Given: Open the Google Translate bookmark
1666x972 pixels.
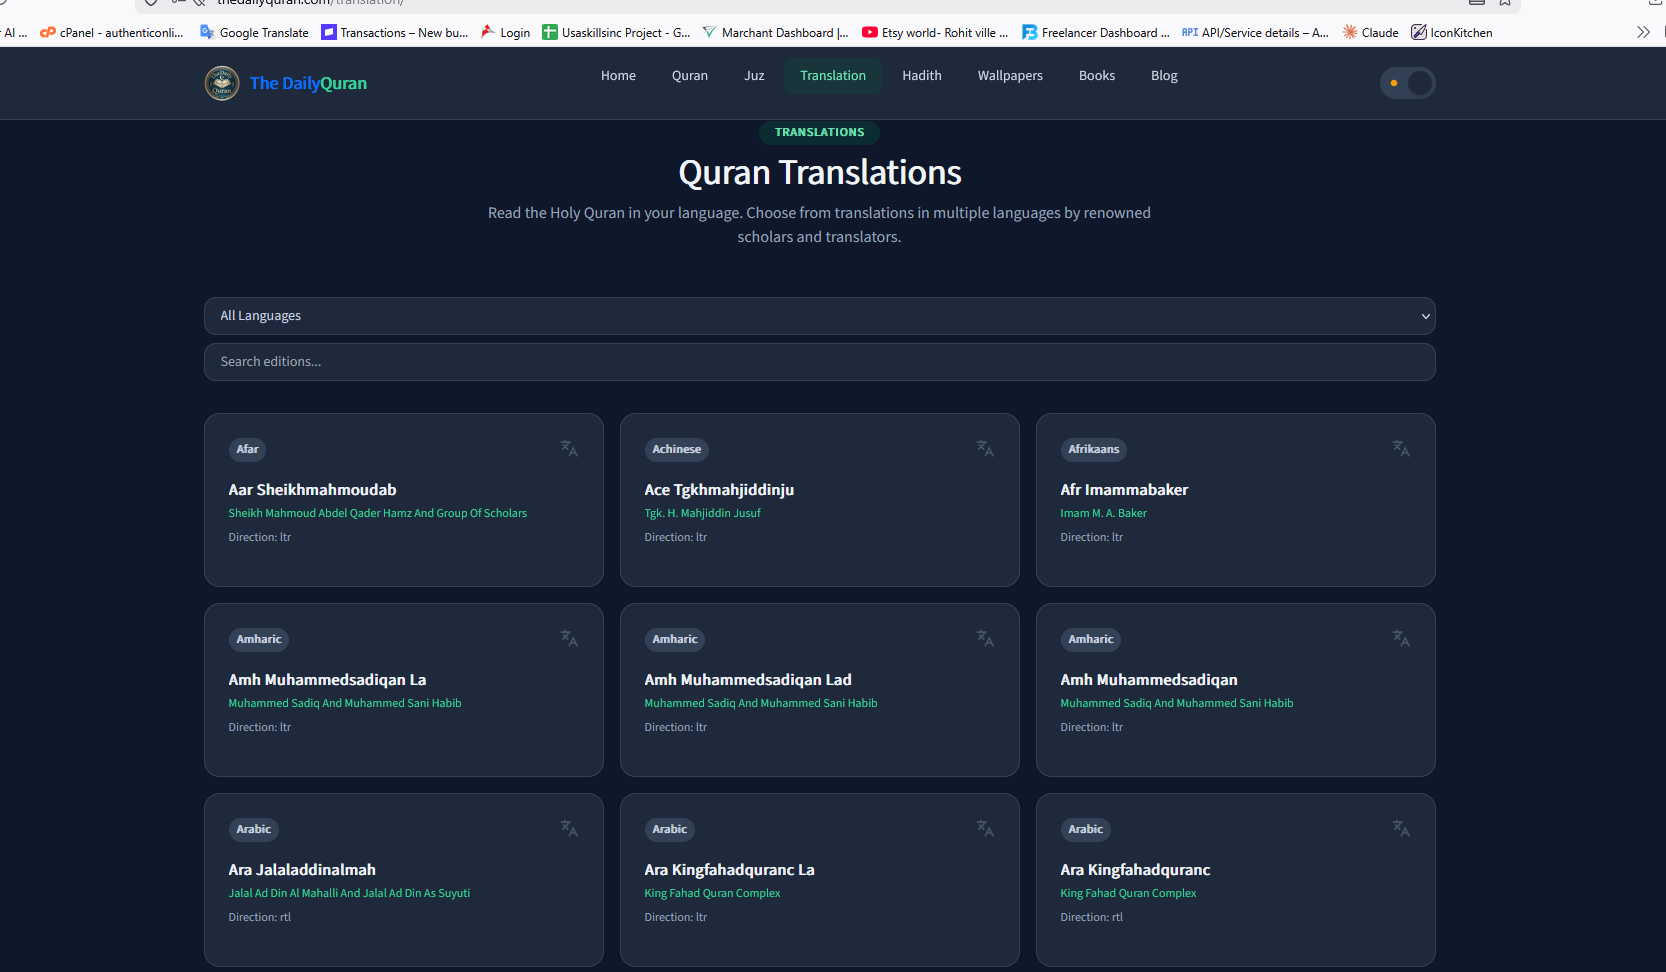Looking at the screenshot, I should [x=254, y=32].
